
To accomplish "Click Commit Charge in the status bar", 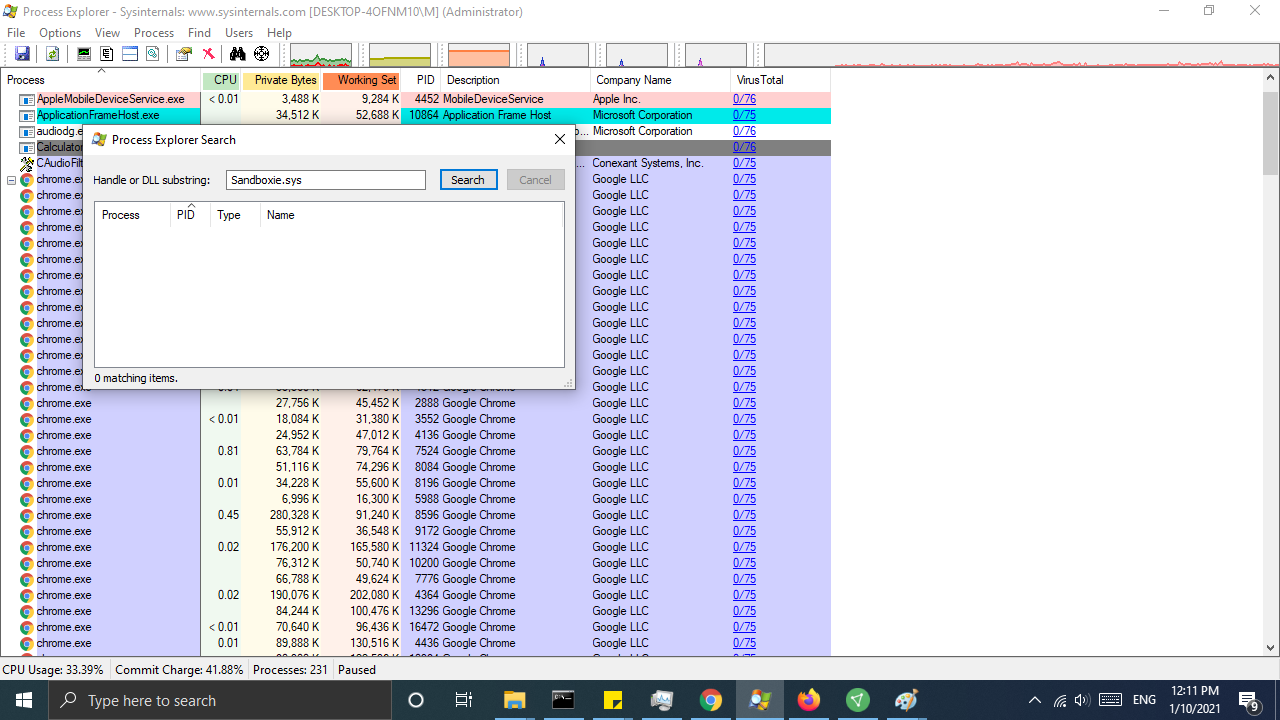I will pyautogui.click(x=178, y=670).
